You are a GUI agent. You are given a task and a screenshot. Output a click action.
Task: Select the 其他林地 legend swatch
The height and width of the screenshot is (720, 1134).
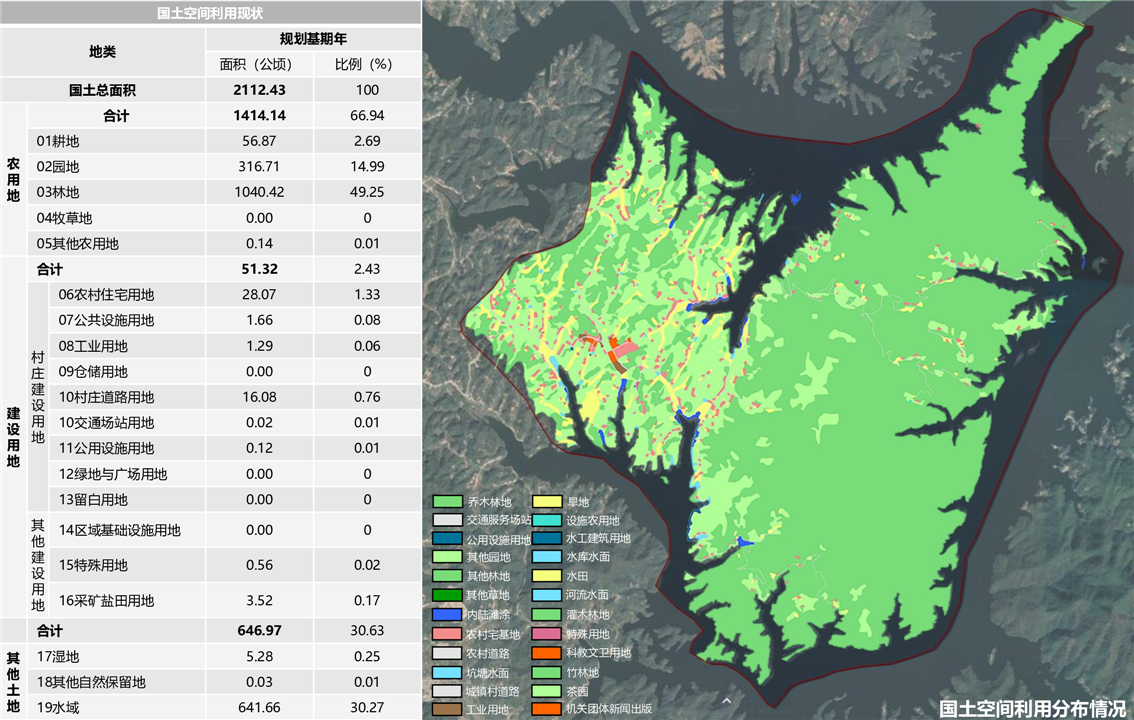tap(447, 576)
